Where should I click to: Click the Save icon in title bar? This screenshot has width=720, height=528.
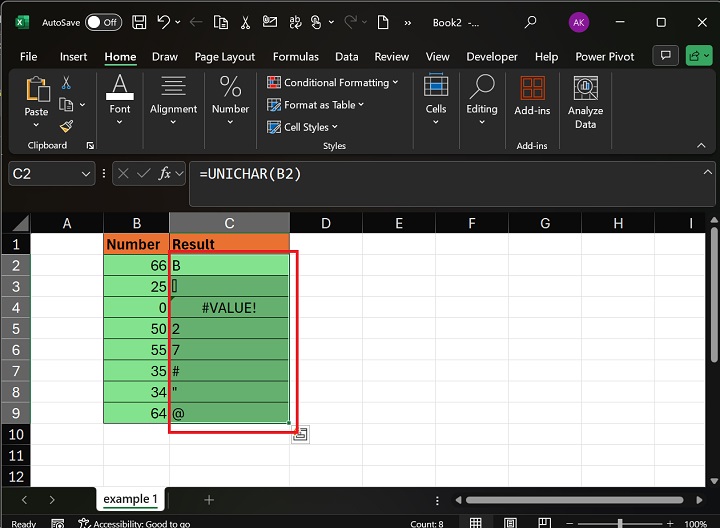(140, 21)
